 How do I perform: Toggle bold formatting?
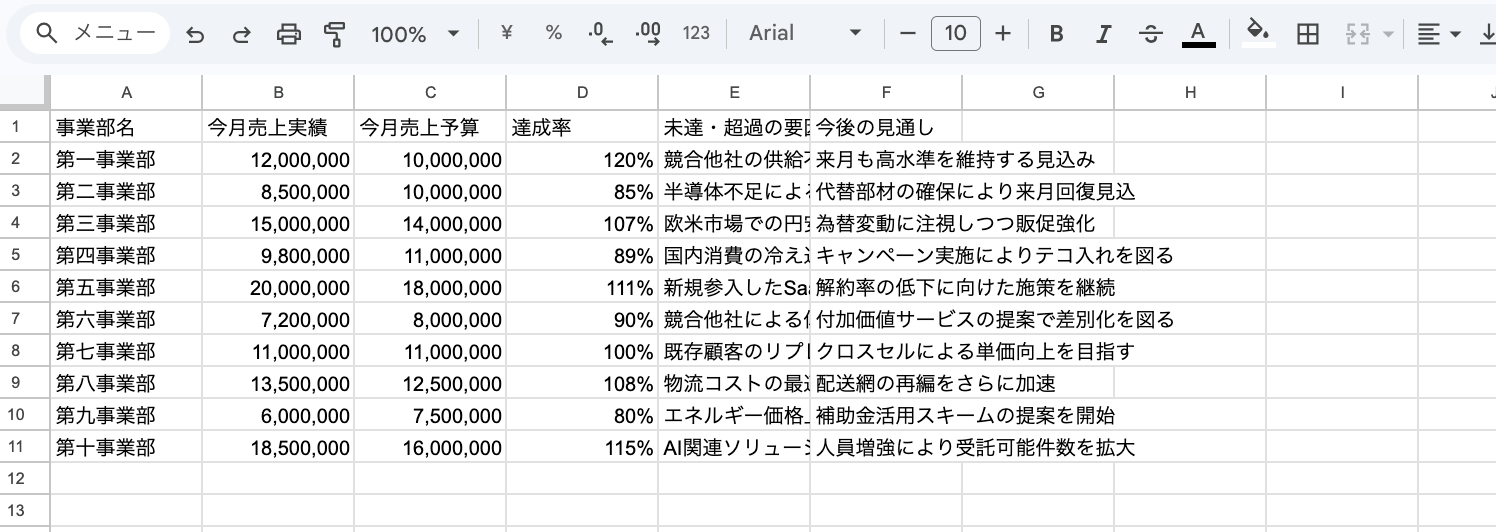coord(1056,34)
